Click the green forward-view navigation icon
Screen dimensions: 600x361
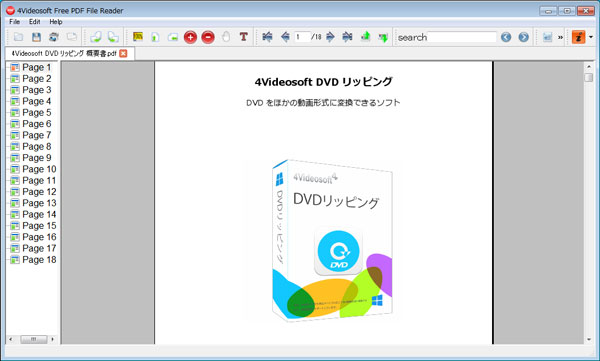click(x=383, y=37)
